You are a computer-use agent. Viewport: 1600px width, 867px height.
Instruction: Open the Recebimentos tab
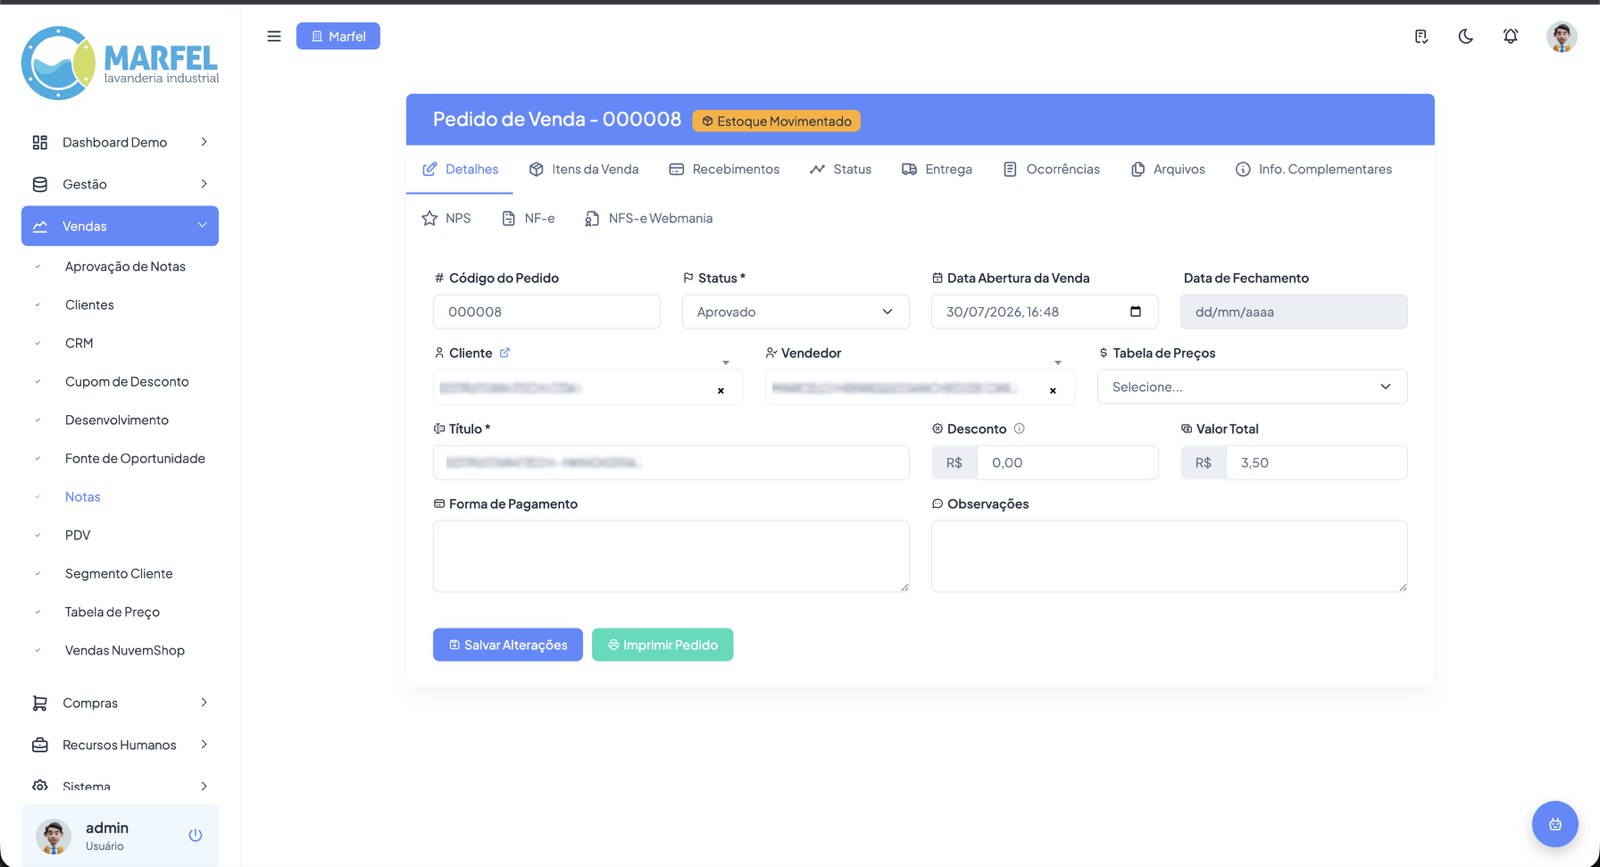coord(724,169)
